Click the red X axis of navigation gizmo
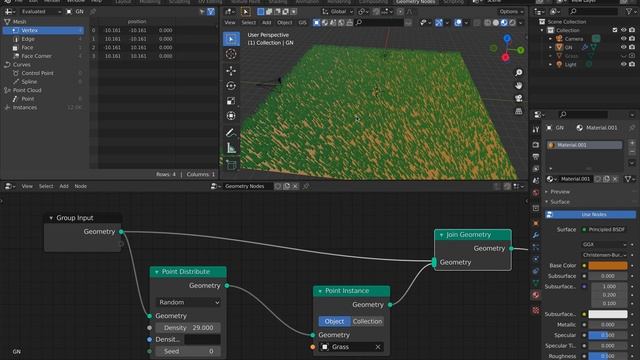The image size is (640, 360). tap(505, 58)
